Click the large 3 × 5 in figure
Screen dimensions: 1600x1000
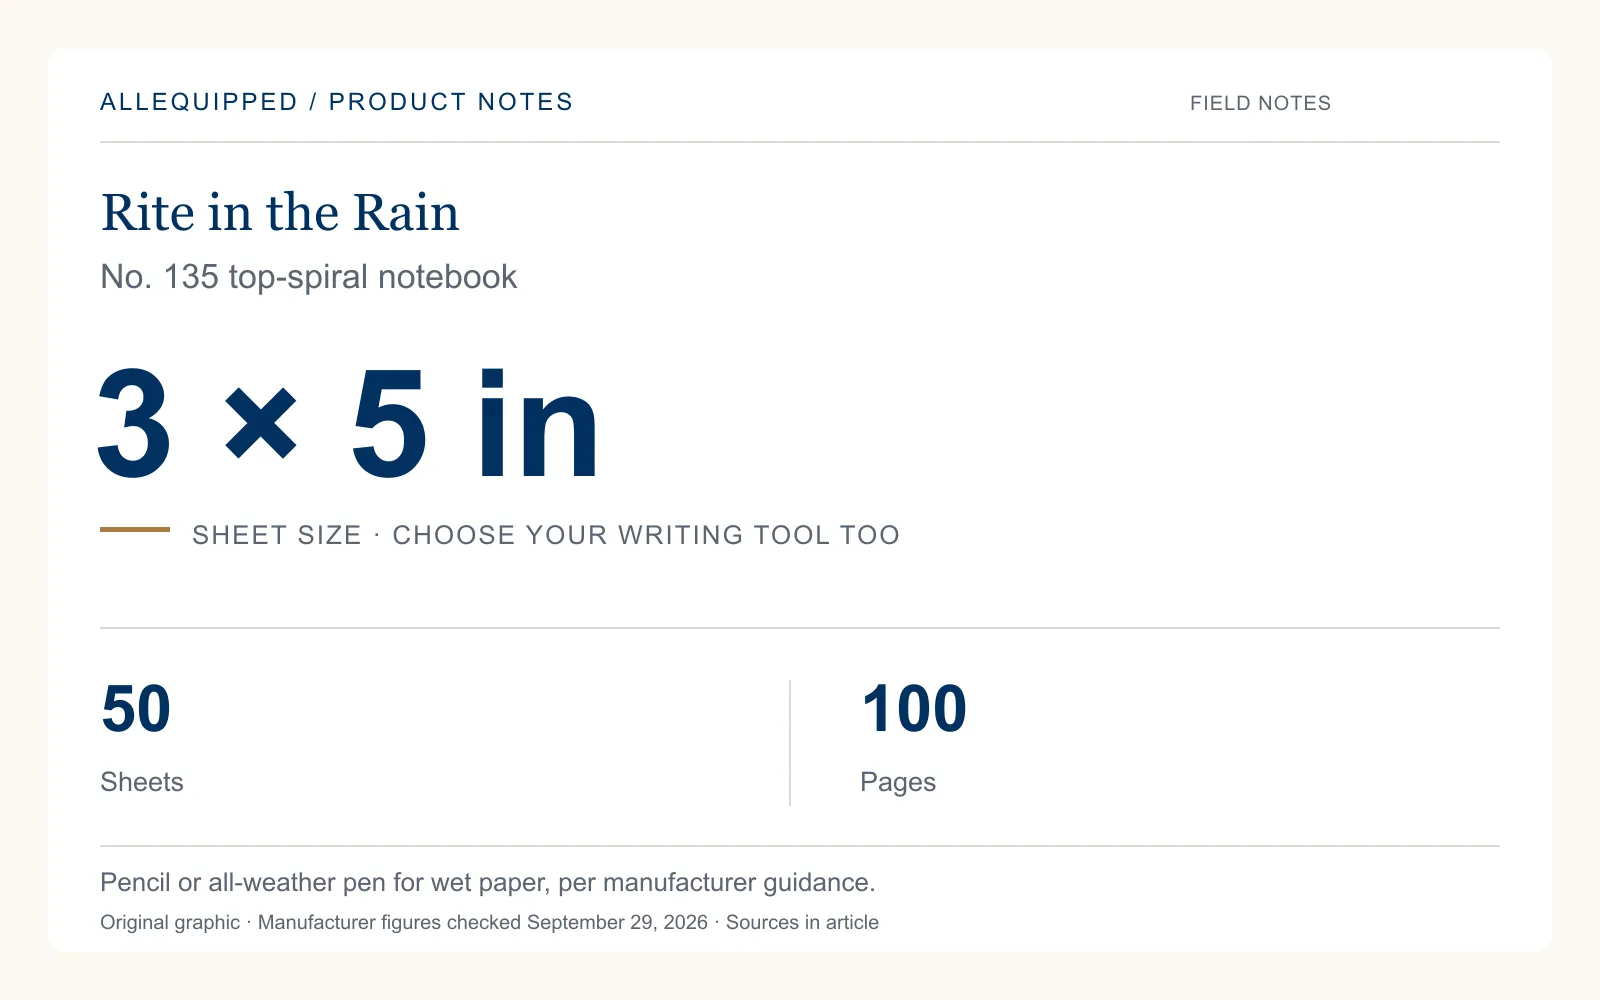pos(348,424)
